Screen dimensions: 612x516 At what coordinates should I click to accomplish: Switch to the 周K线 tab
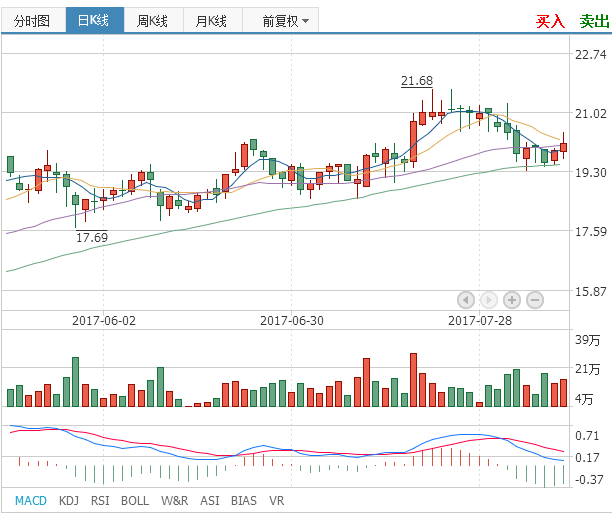point(153,20)
